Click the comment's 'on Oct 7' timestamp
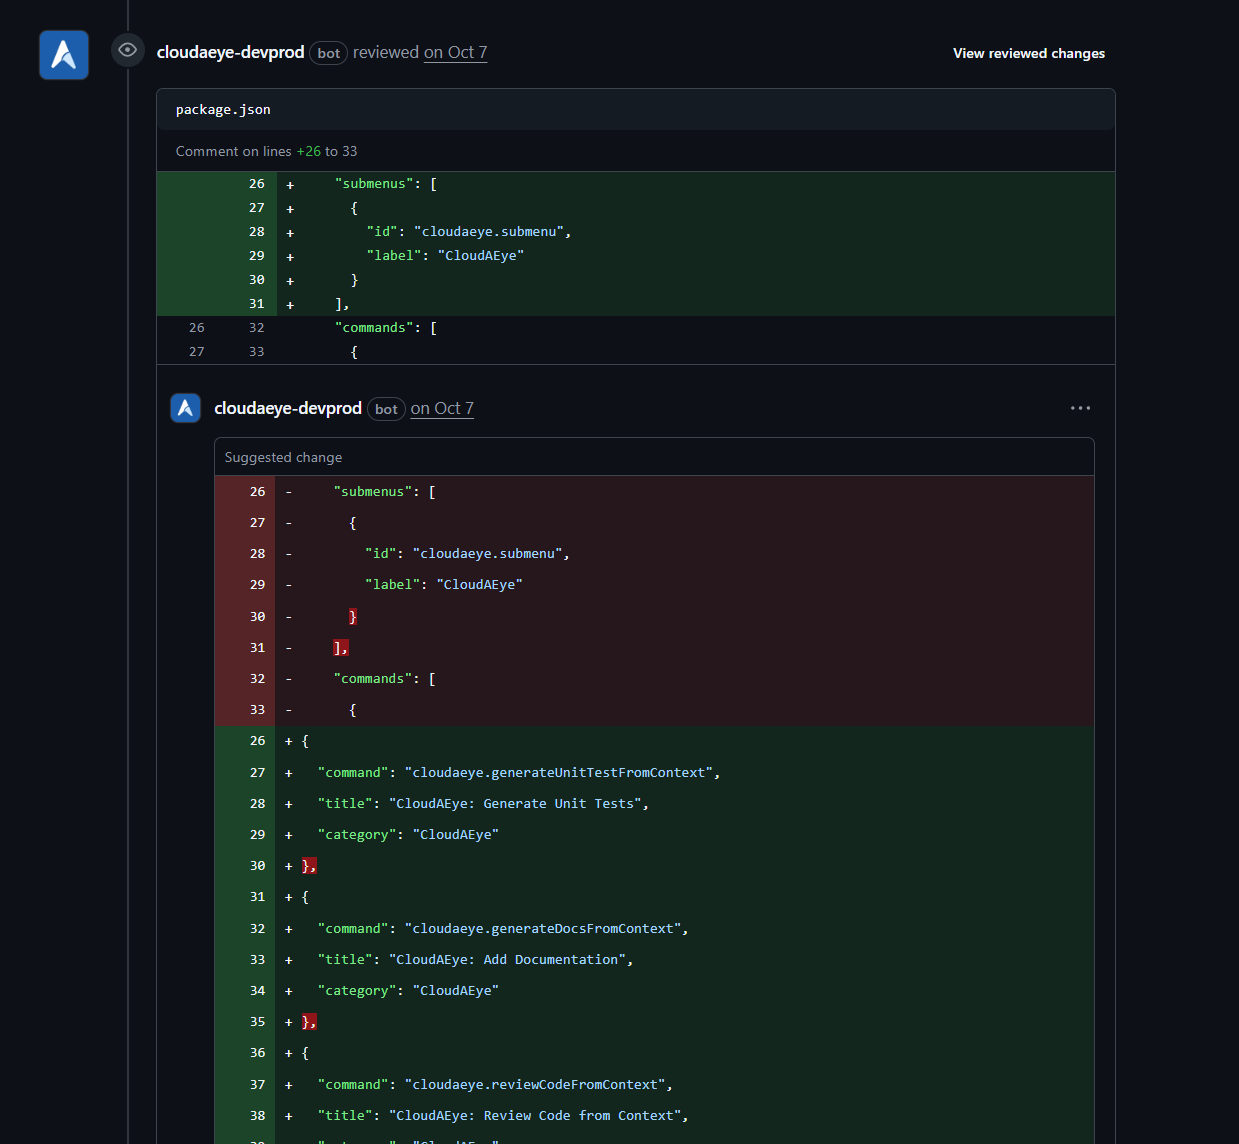 click(x=442, y=408)
